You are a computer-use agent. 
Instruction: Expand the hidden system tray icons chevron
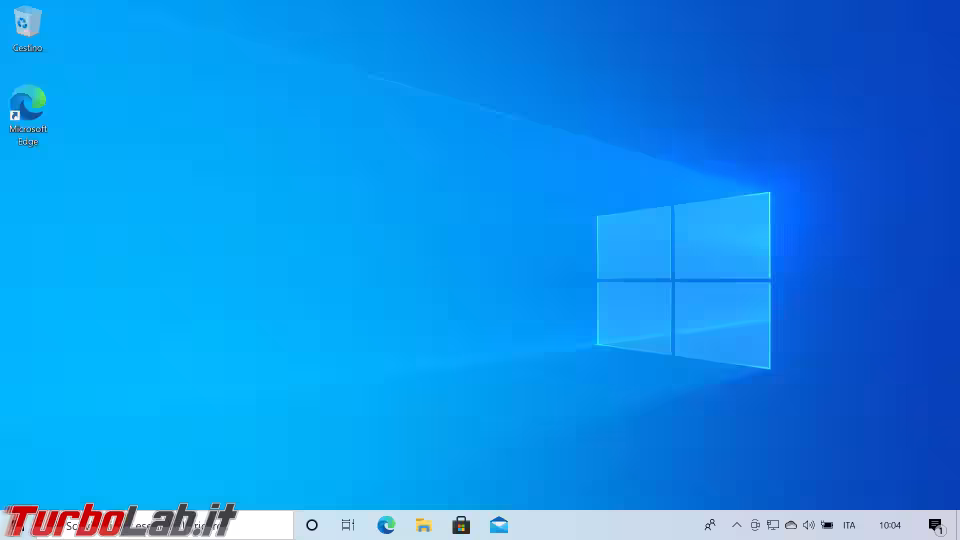[x=737, y=525]
